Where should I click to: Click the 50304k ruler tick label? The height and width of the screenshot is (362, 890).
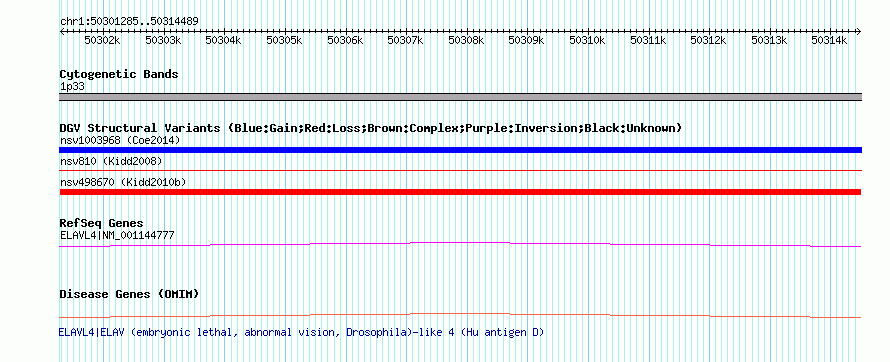(223, 40)
